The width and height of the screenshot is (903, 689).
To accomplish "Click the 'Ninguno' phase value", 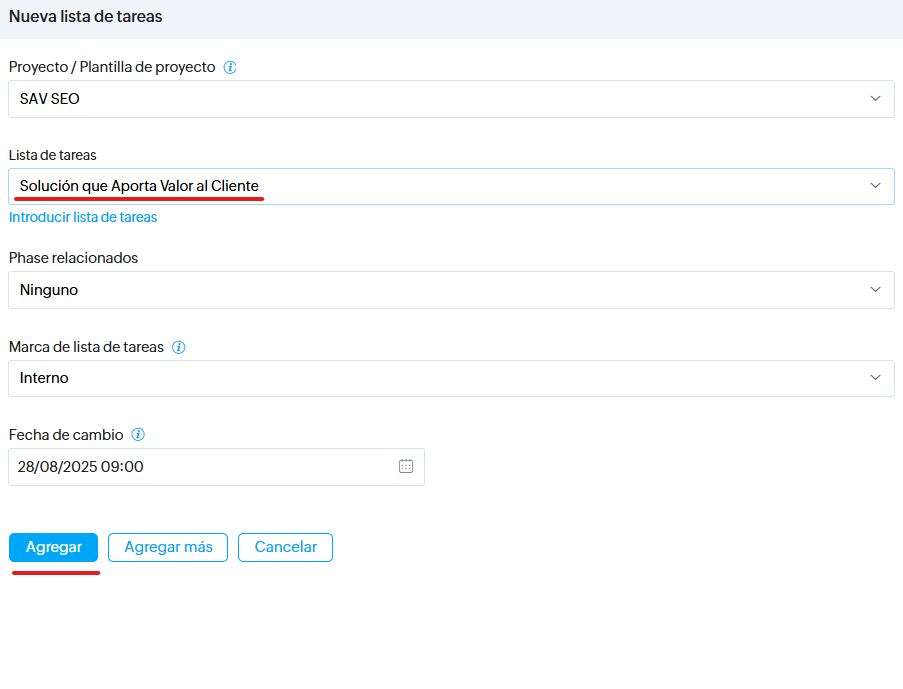I will click(49, 290).
